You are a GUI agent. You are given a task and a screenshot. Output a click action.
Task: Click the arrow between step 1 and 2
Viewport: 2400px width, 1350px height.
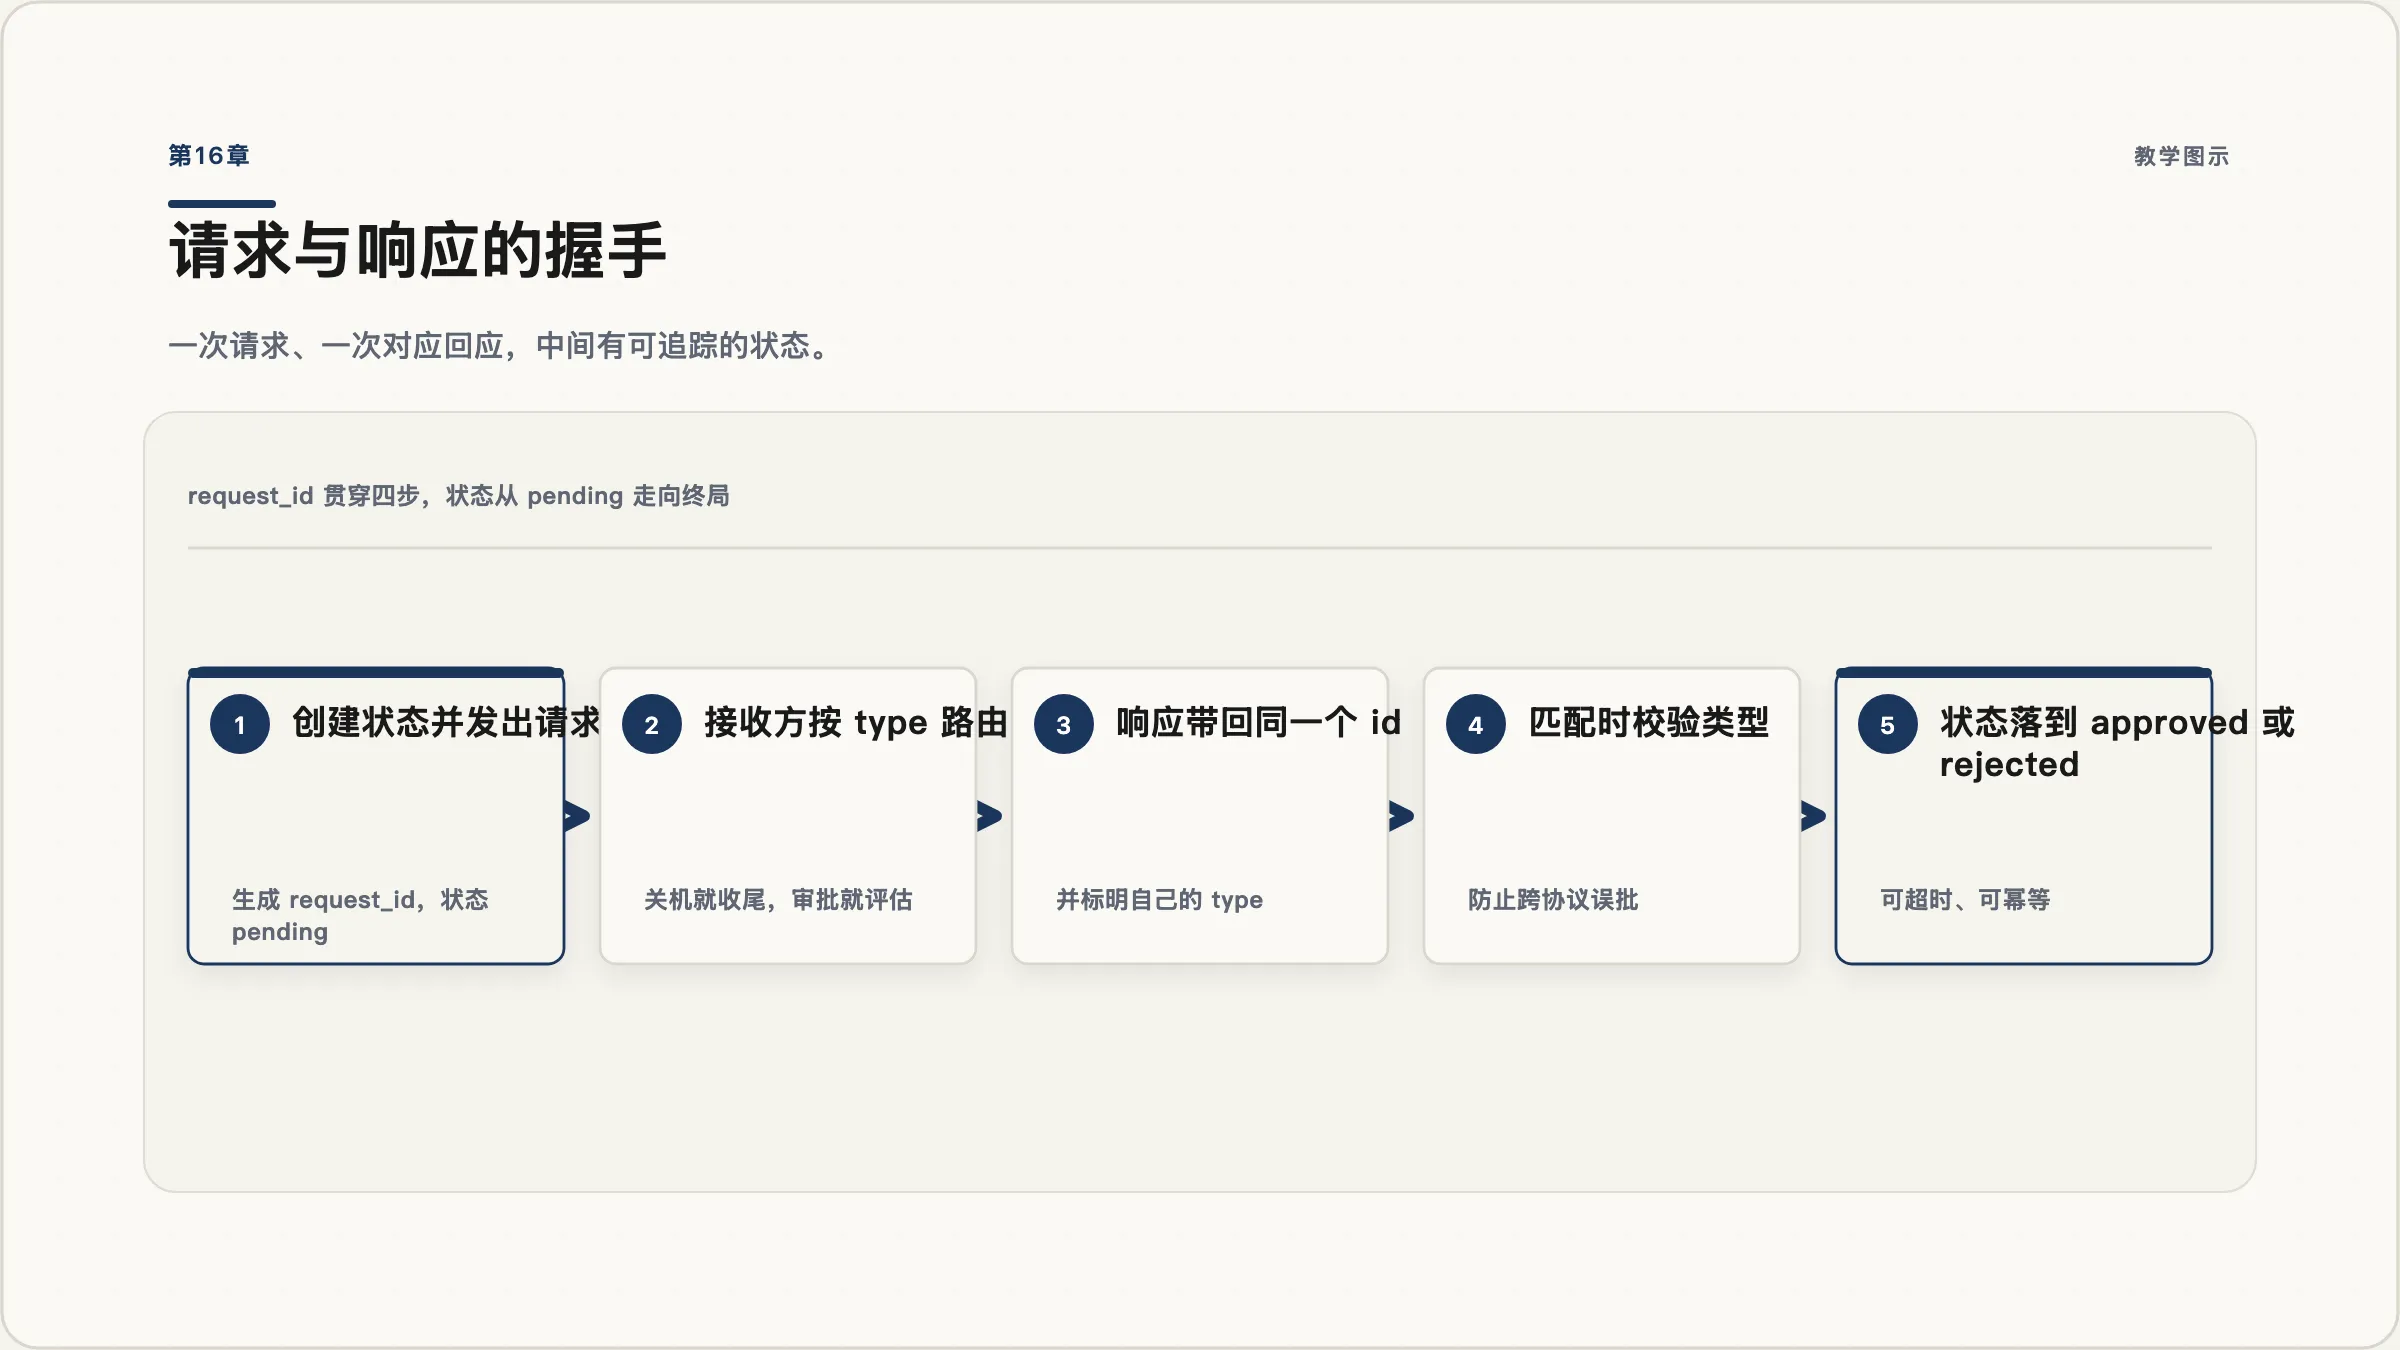coord(577,816)
